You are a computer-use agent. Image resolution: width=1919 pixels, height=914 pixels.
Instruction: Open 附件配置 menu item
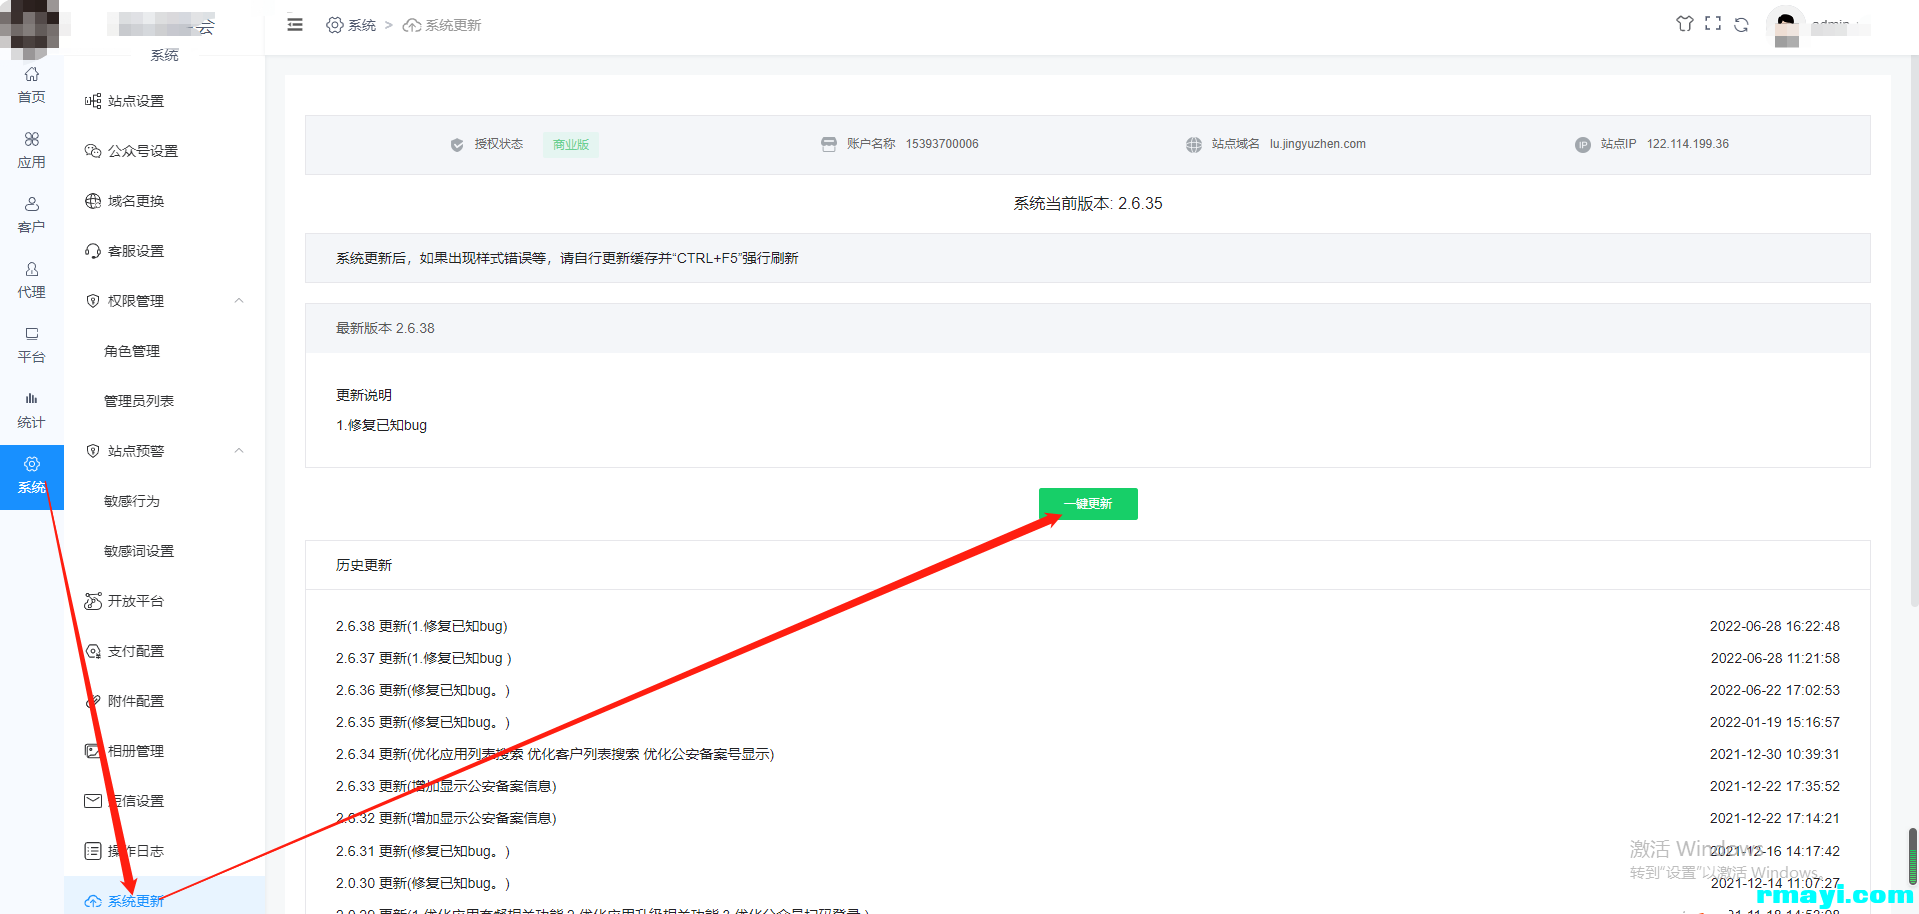pyautogui.click(x=136, y=701)
